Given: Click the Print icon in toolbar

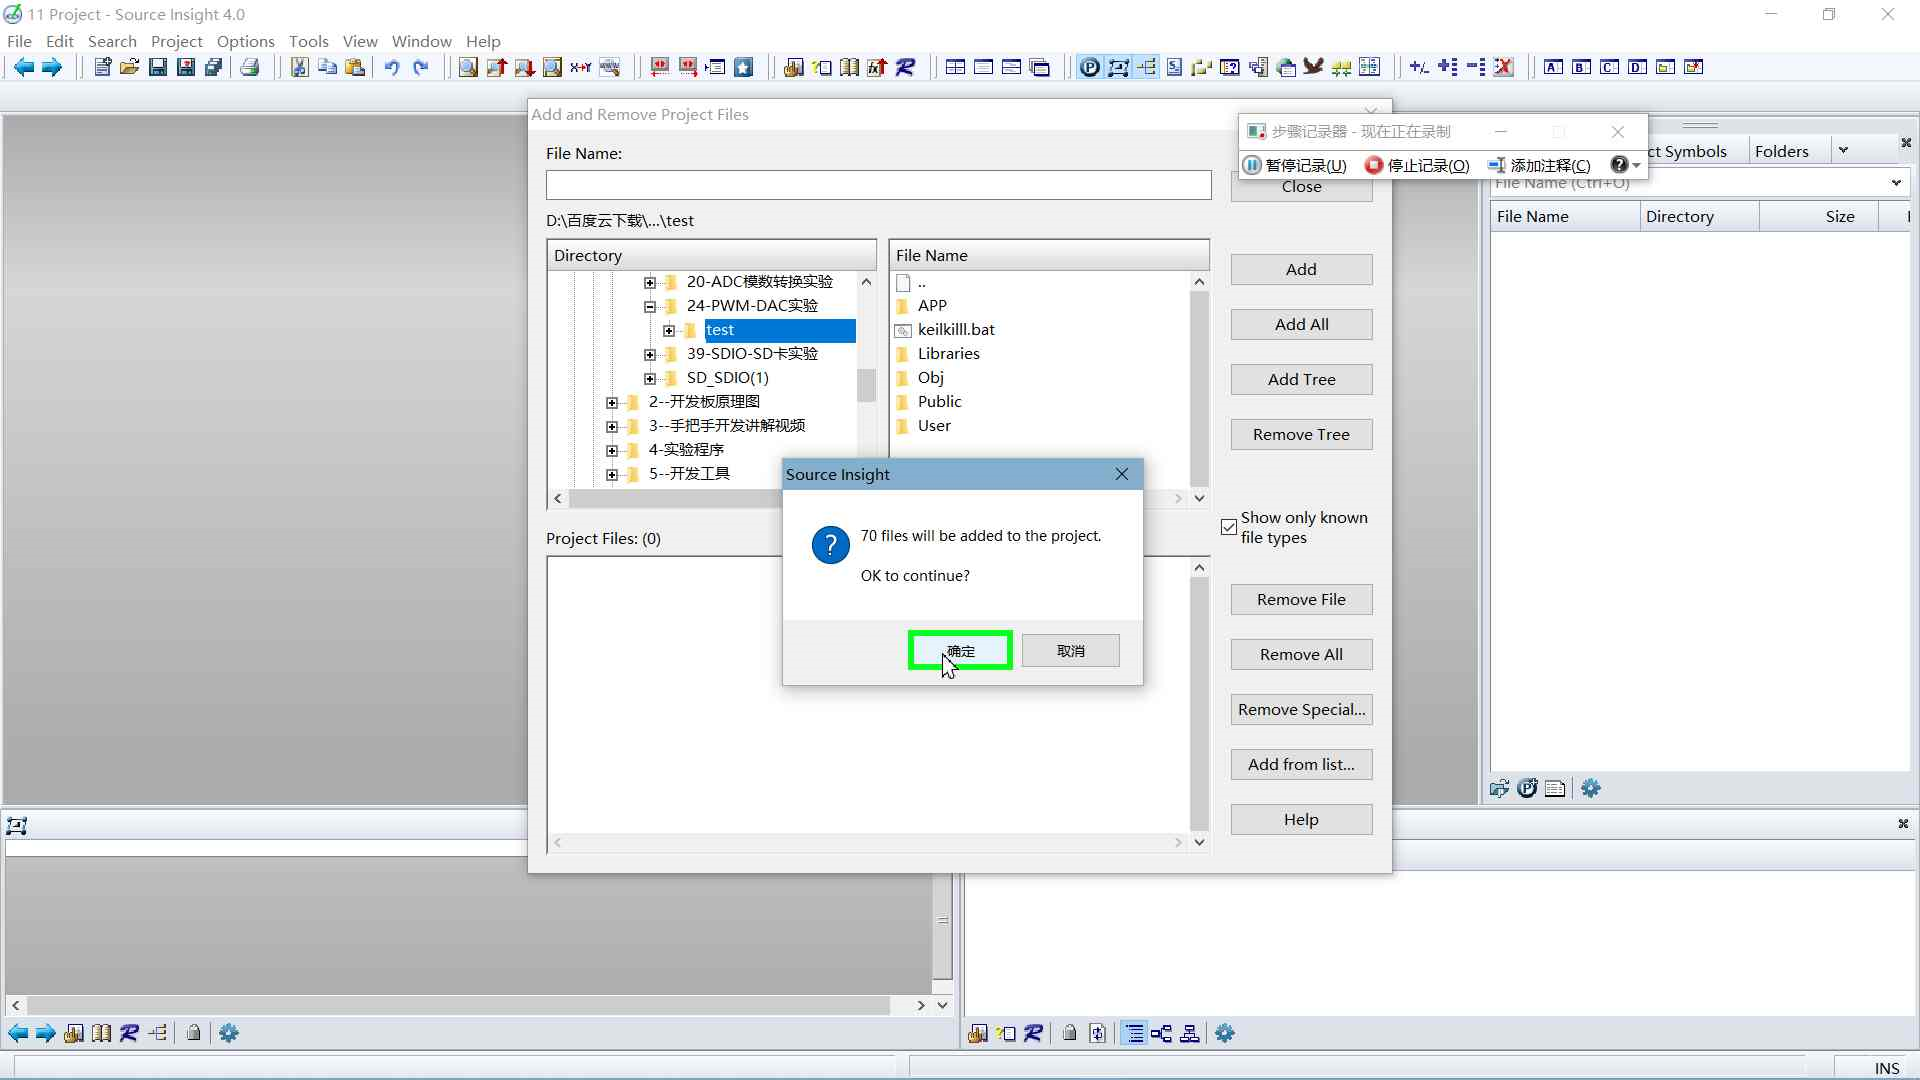Looking at the screenshot, I should coord(250,67).
